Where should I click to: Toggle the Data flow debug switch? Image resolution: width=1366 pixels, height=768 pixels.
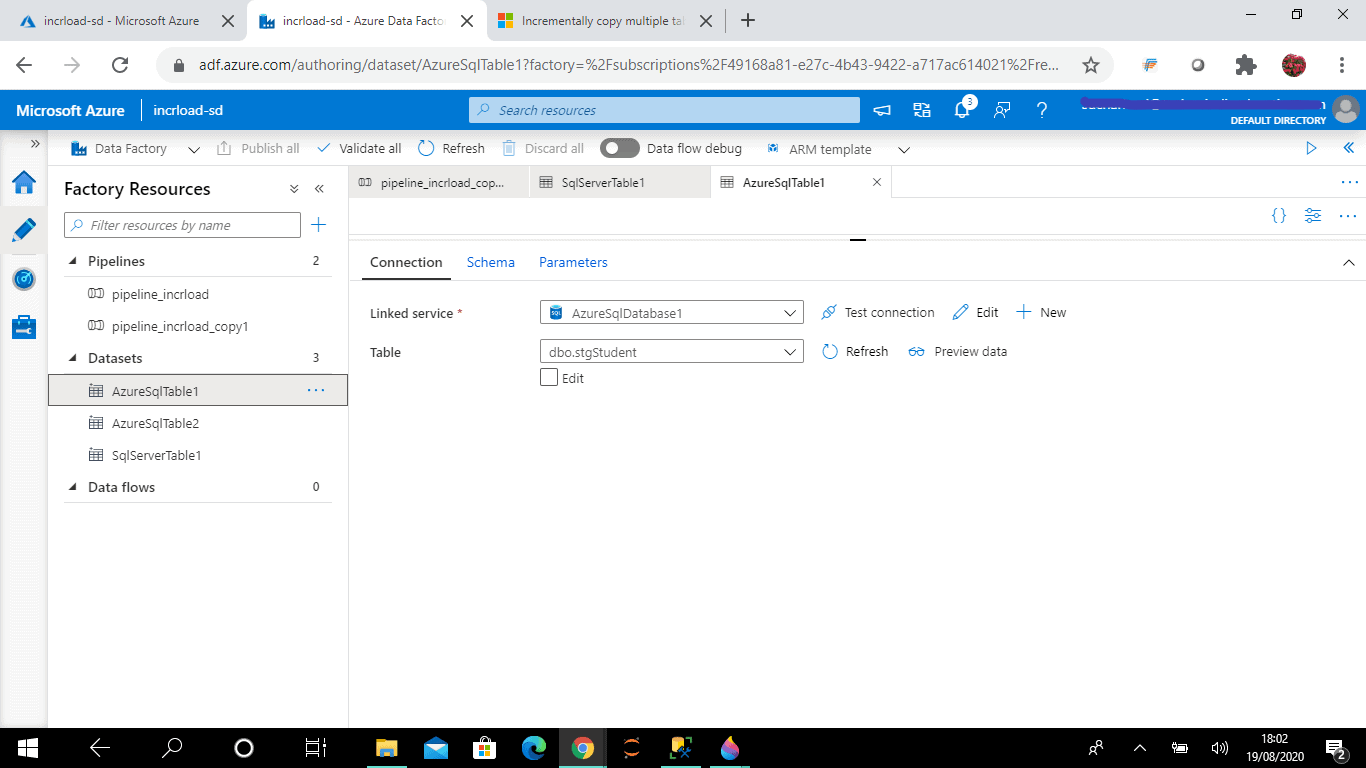coord(620,148)
